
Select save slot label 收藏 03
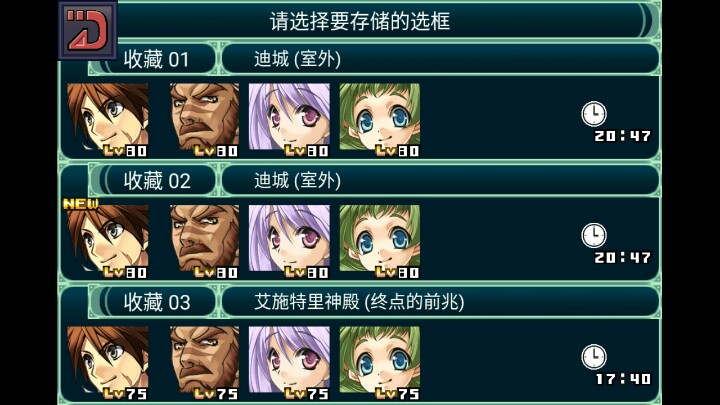156,302
